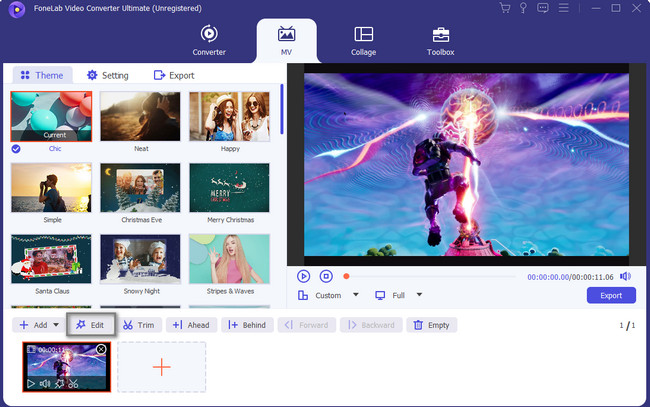Select the Simple theme thumbnail
The height and width of the screenshot is (407, 650).
point(51,188)
